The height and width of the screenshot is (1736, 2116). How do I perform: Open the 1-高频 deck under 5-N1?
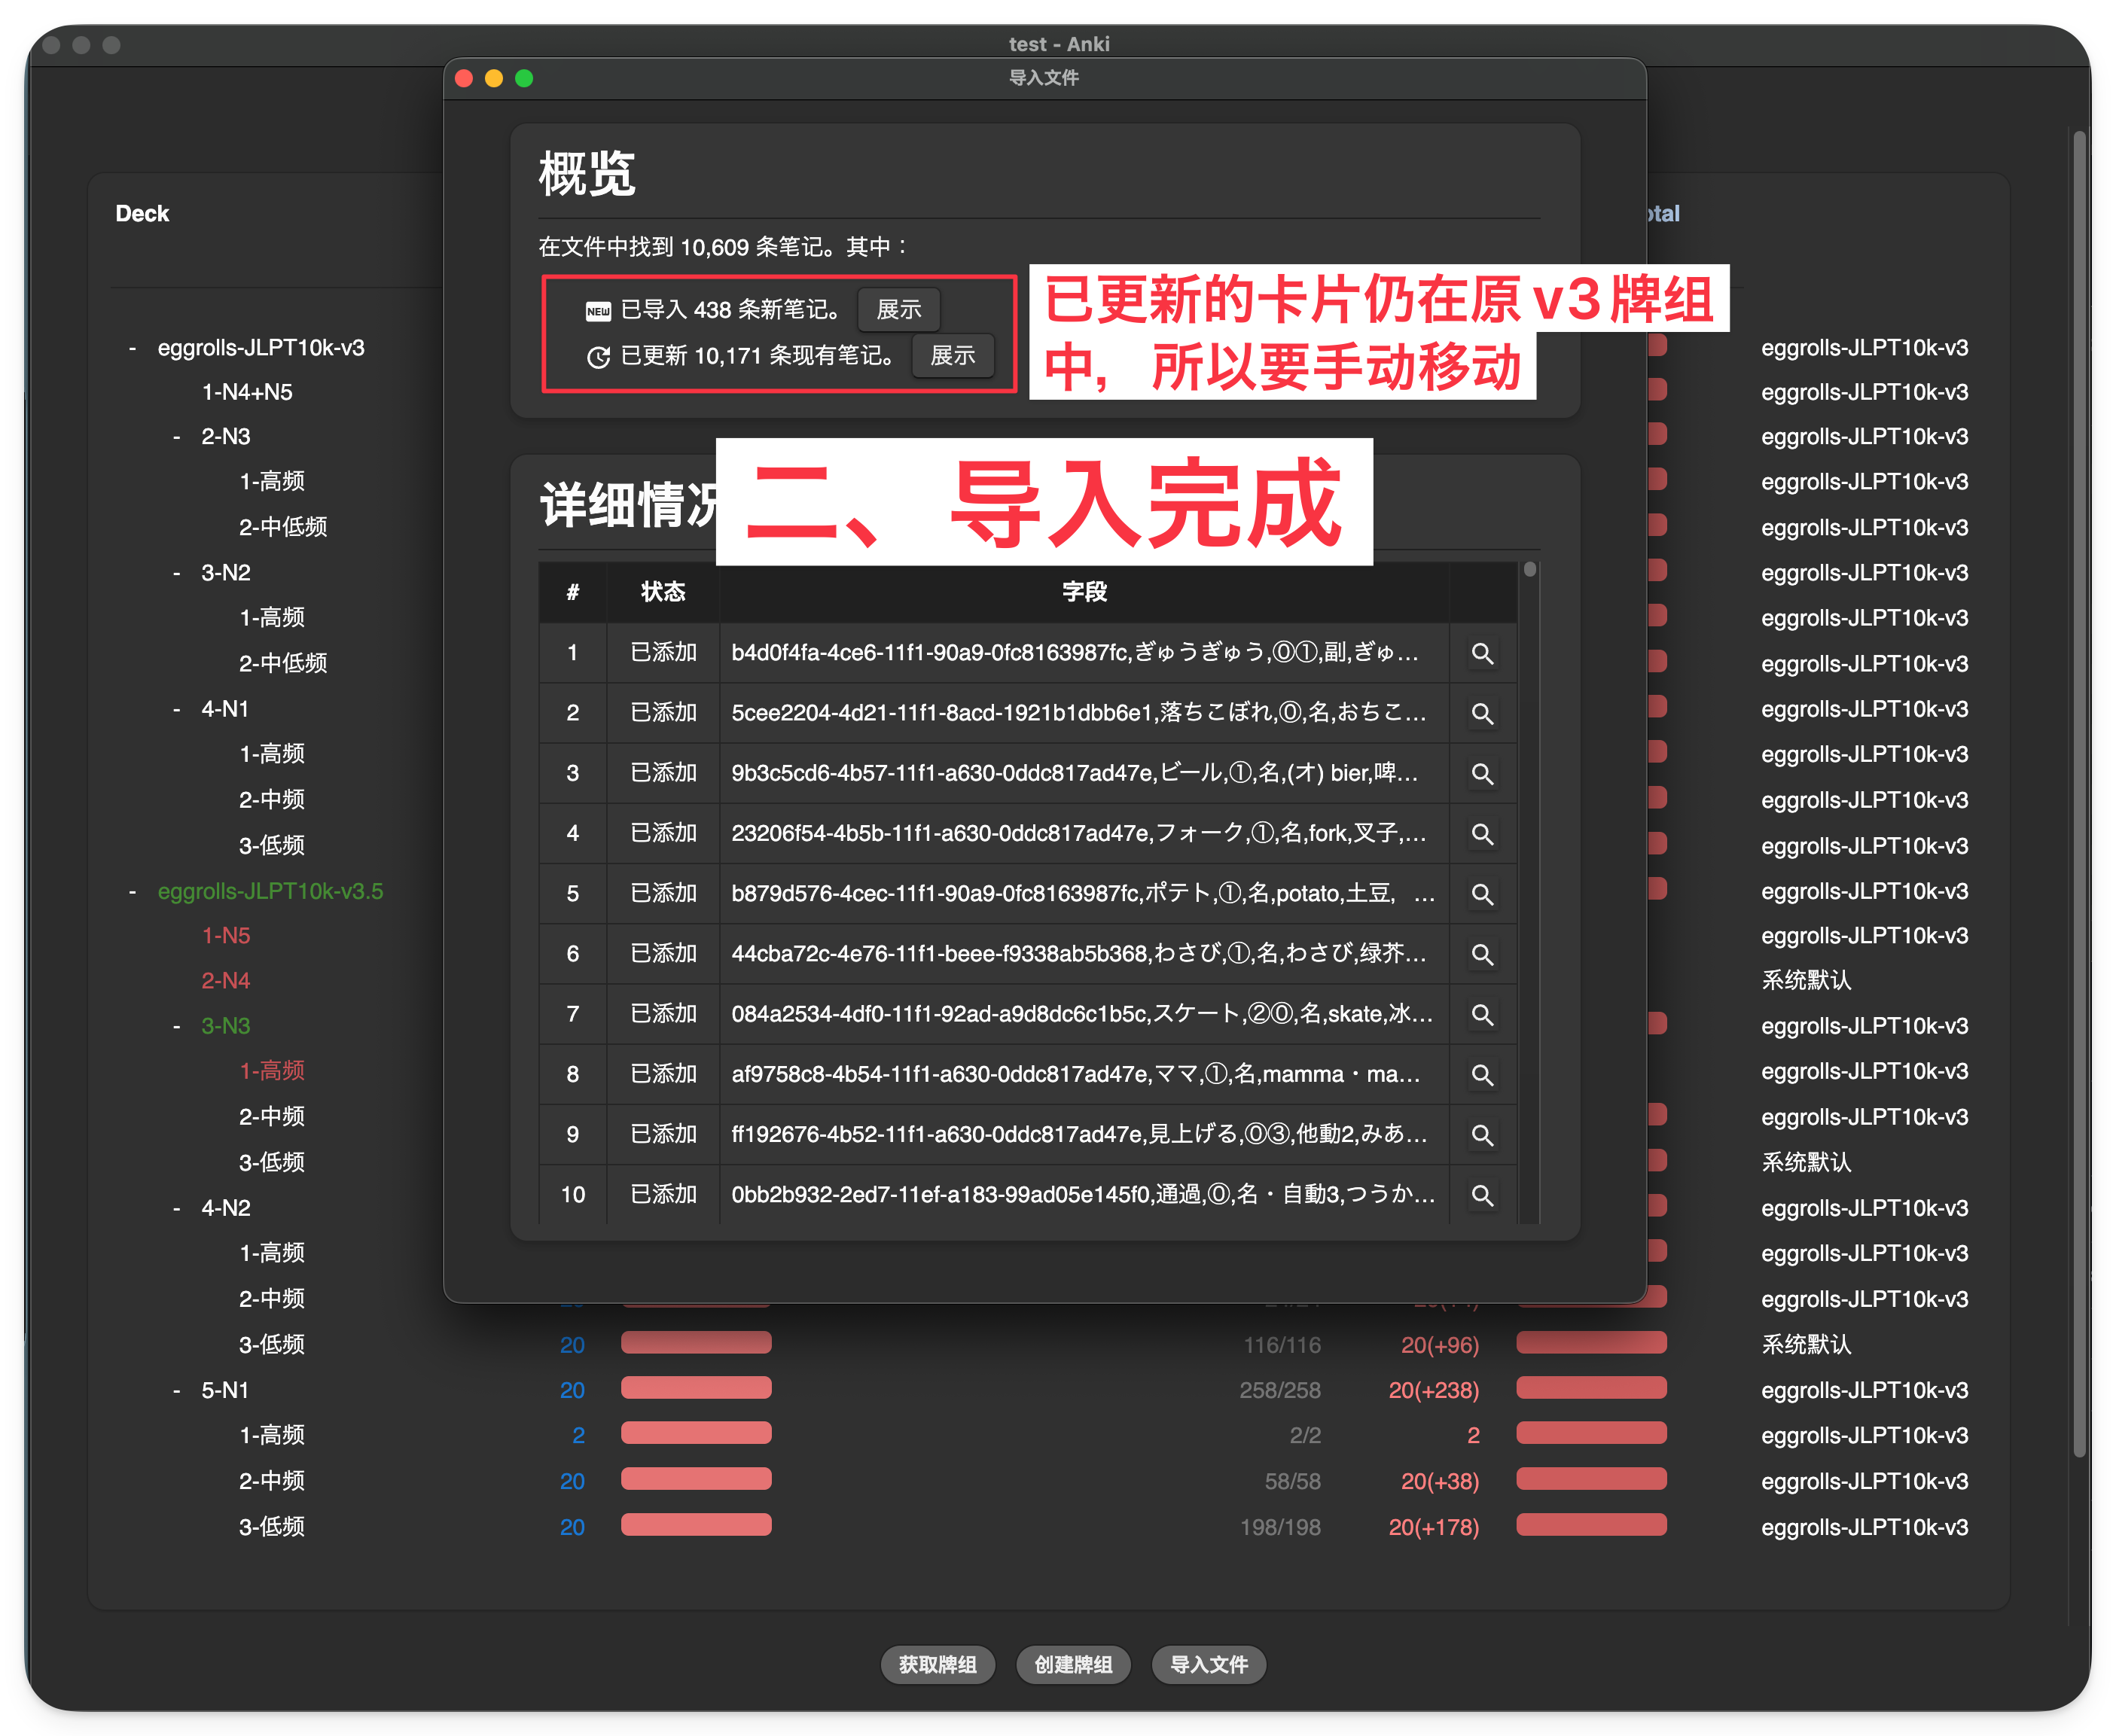point(272,1435)
